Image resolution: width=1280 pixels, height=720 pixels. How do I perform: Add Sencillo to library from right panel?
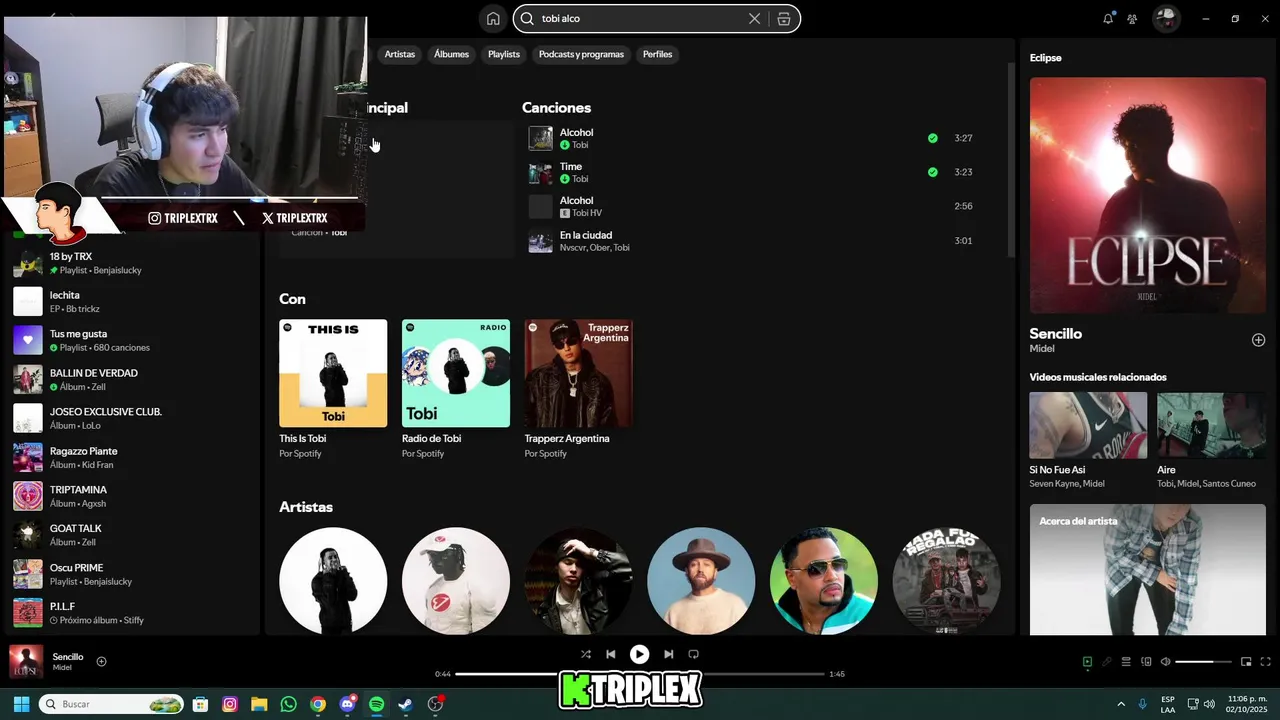coord(1258,340)
